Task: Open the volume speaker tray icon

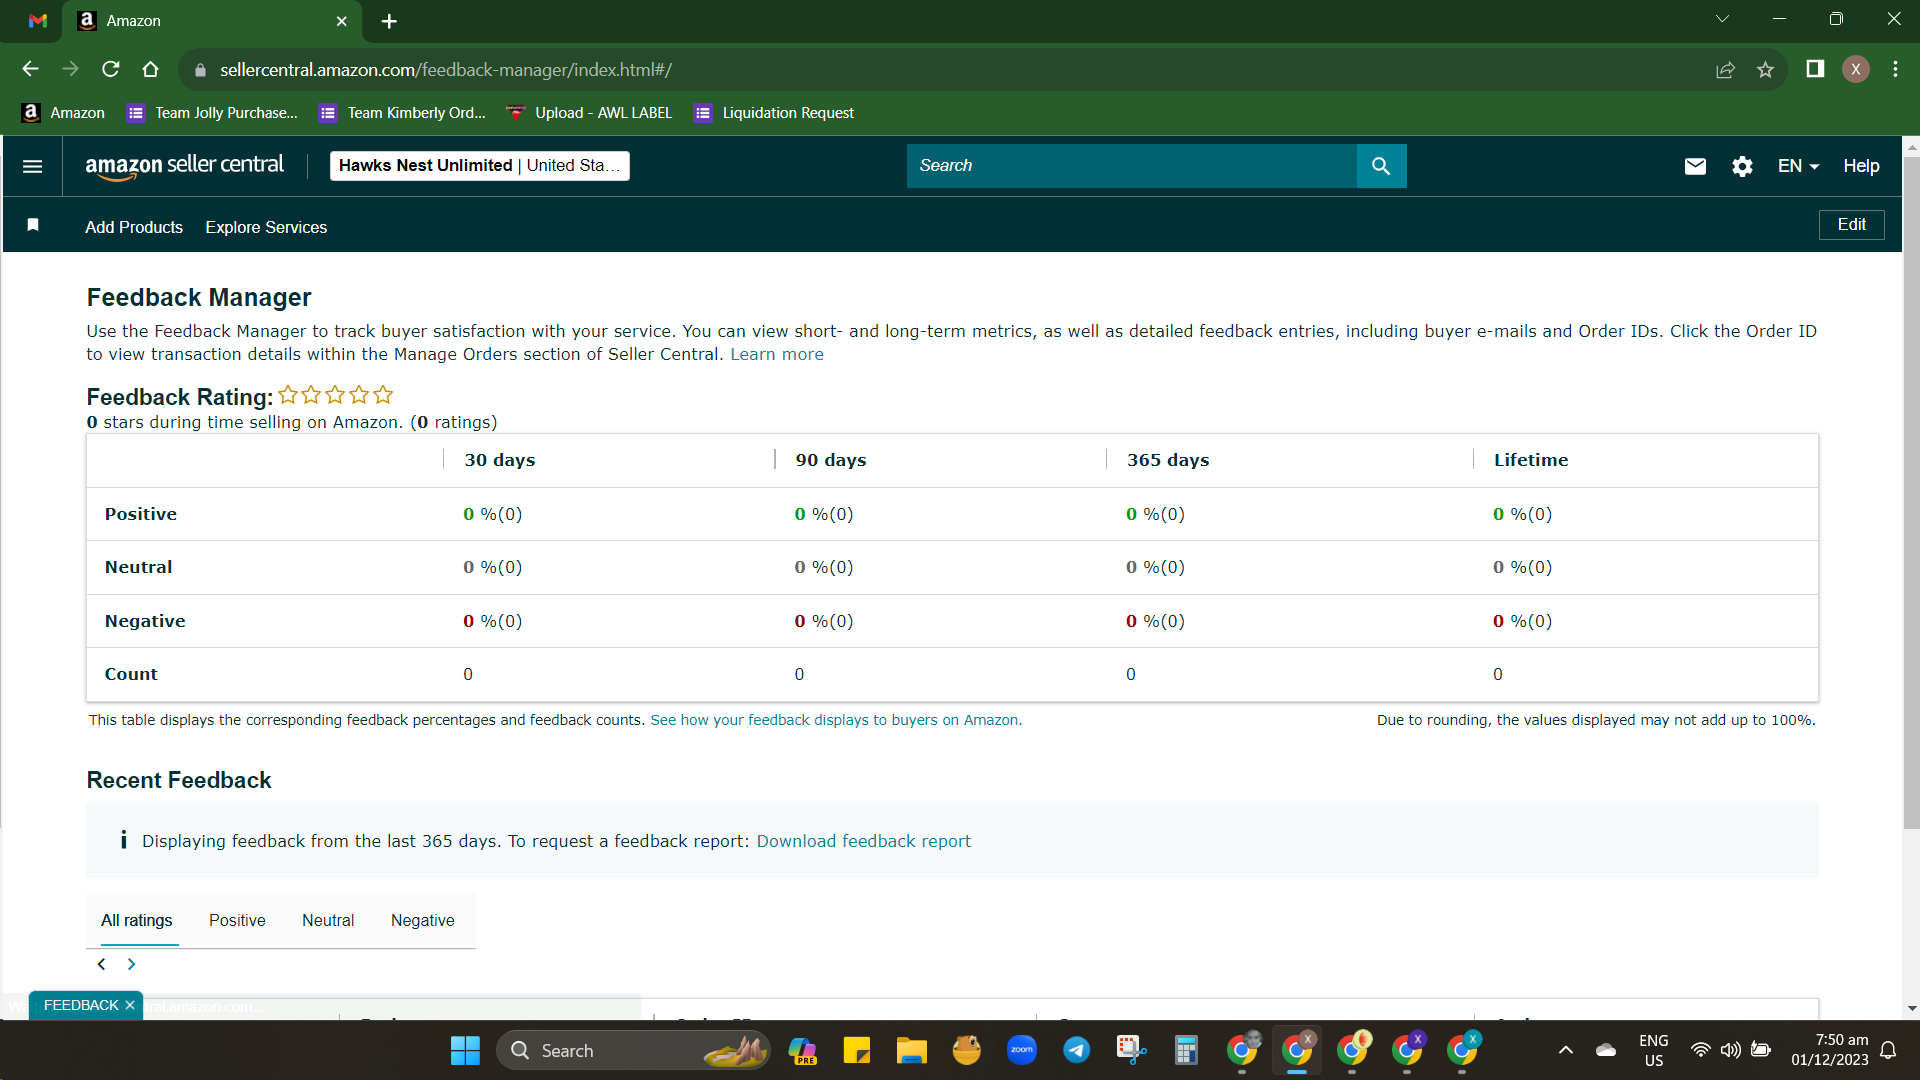Action: click(x=1730, y=1050)
